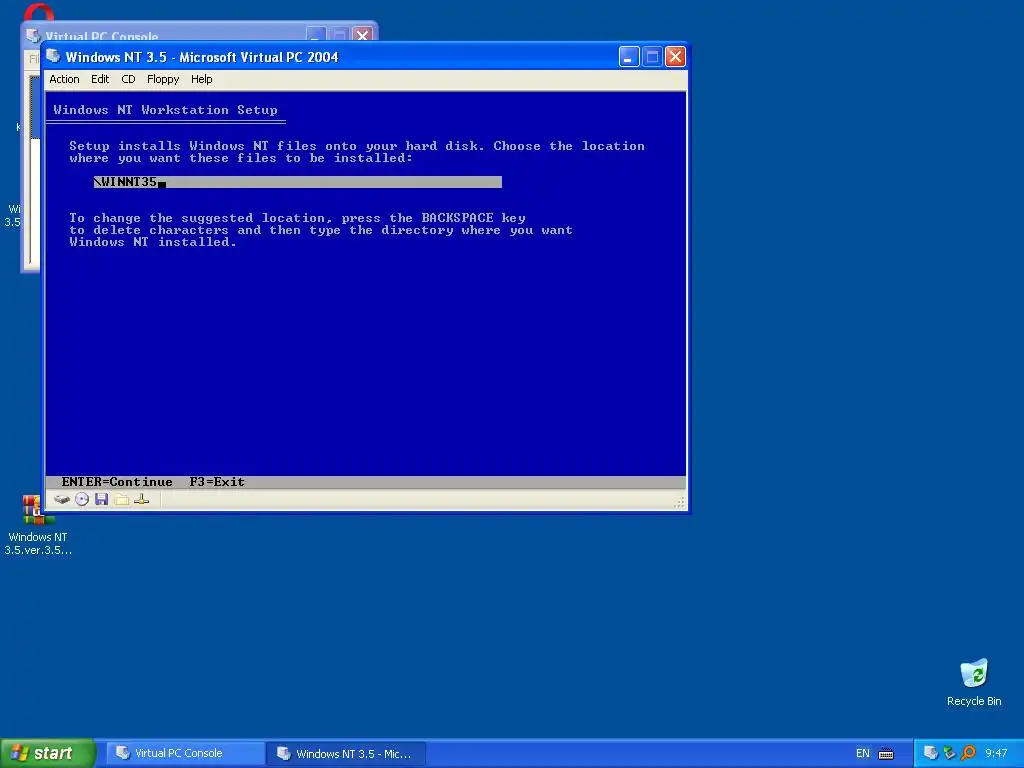Viewport: 1024px width, 768px height.
Task: Click Windows NT 3.5 taskbar button
Action: click(x=346, y=753)
